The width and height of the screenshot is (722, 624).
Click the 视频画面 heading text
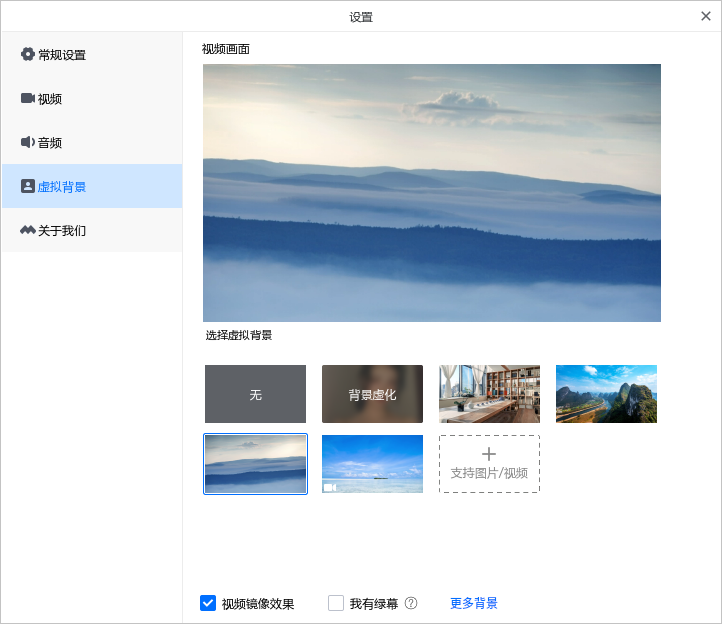point(226,49)
